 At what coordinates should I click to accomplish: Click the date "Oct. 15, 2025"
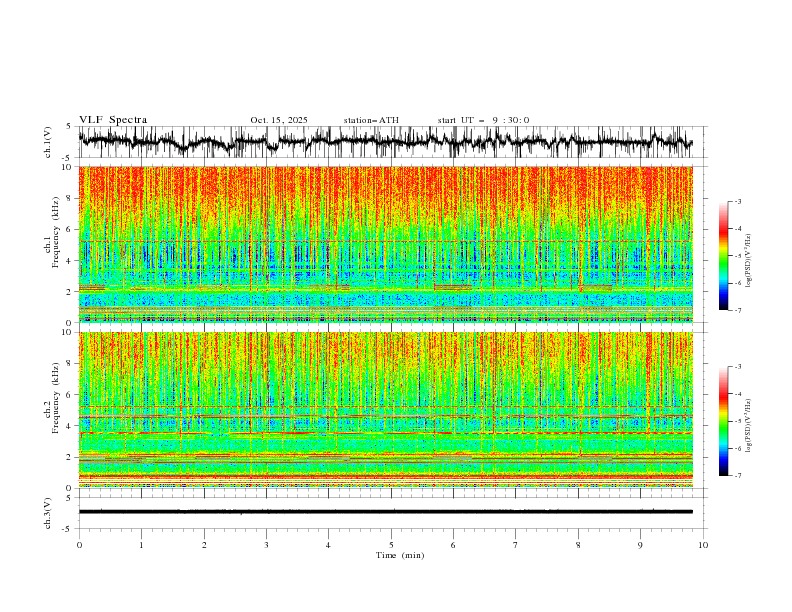279,120
